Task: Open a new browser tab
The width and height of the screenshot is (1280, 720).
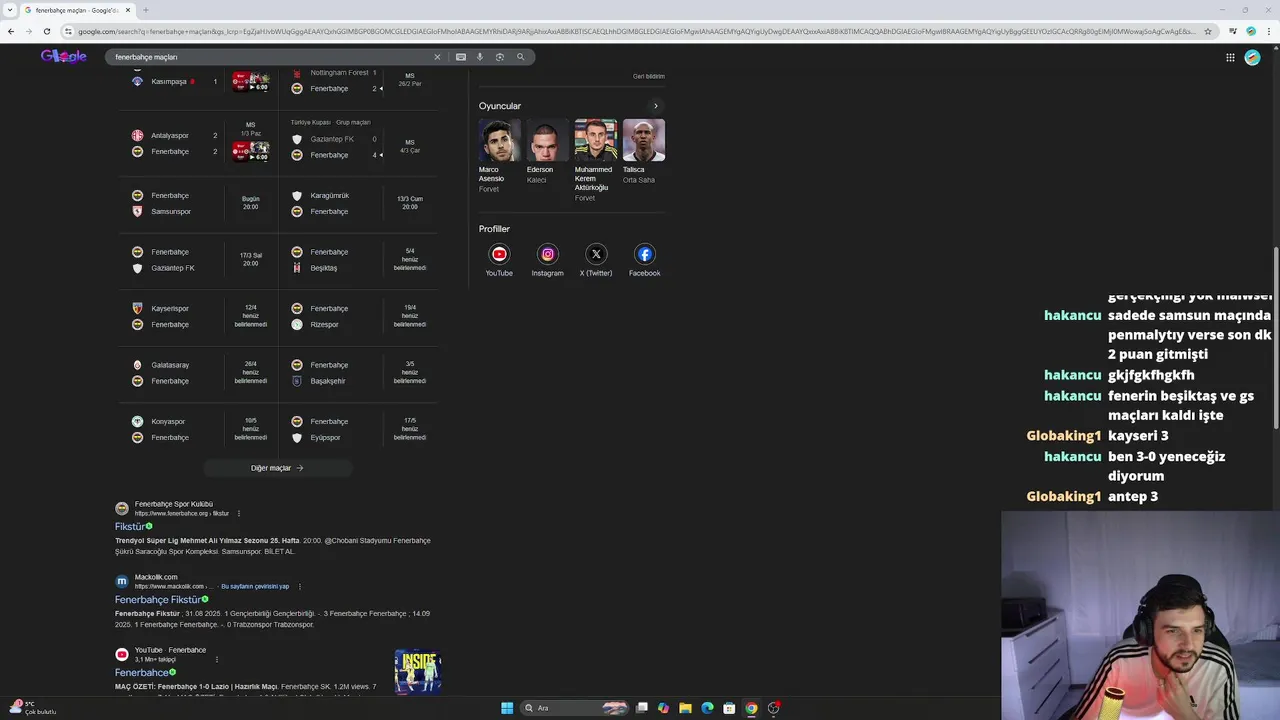Action: pos(146,10)
